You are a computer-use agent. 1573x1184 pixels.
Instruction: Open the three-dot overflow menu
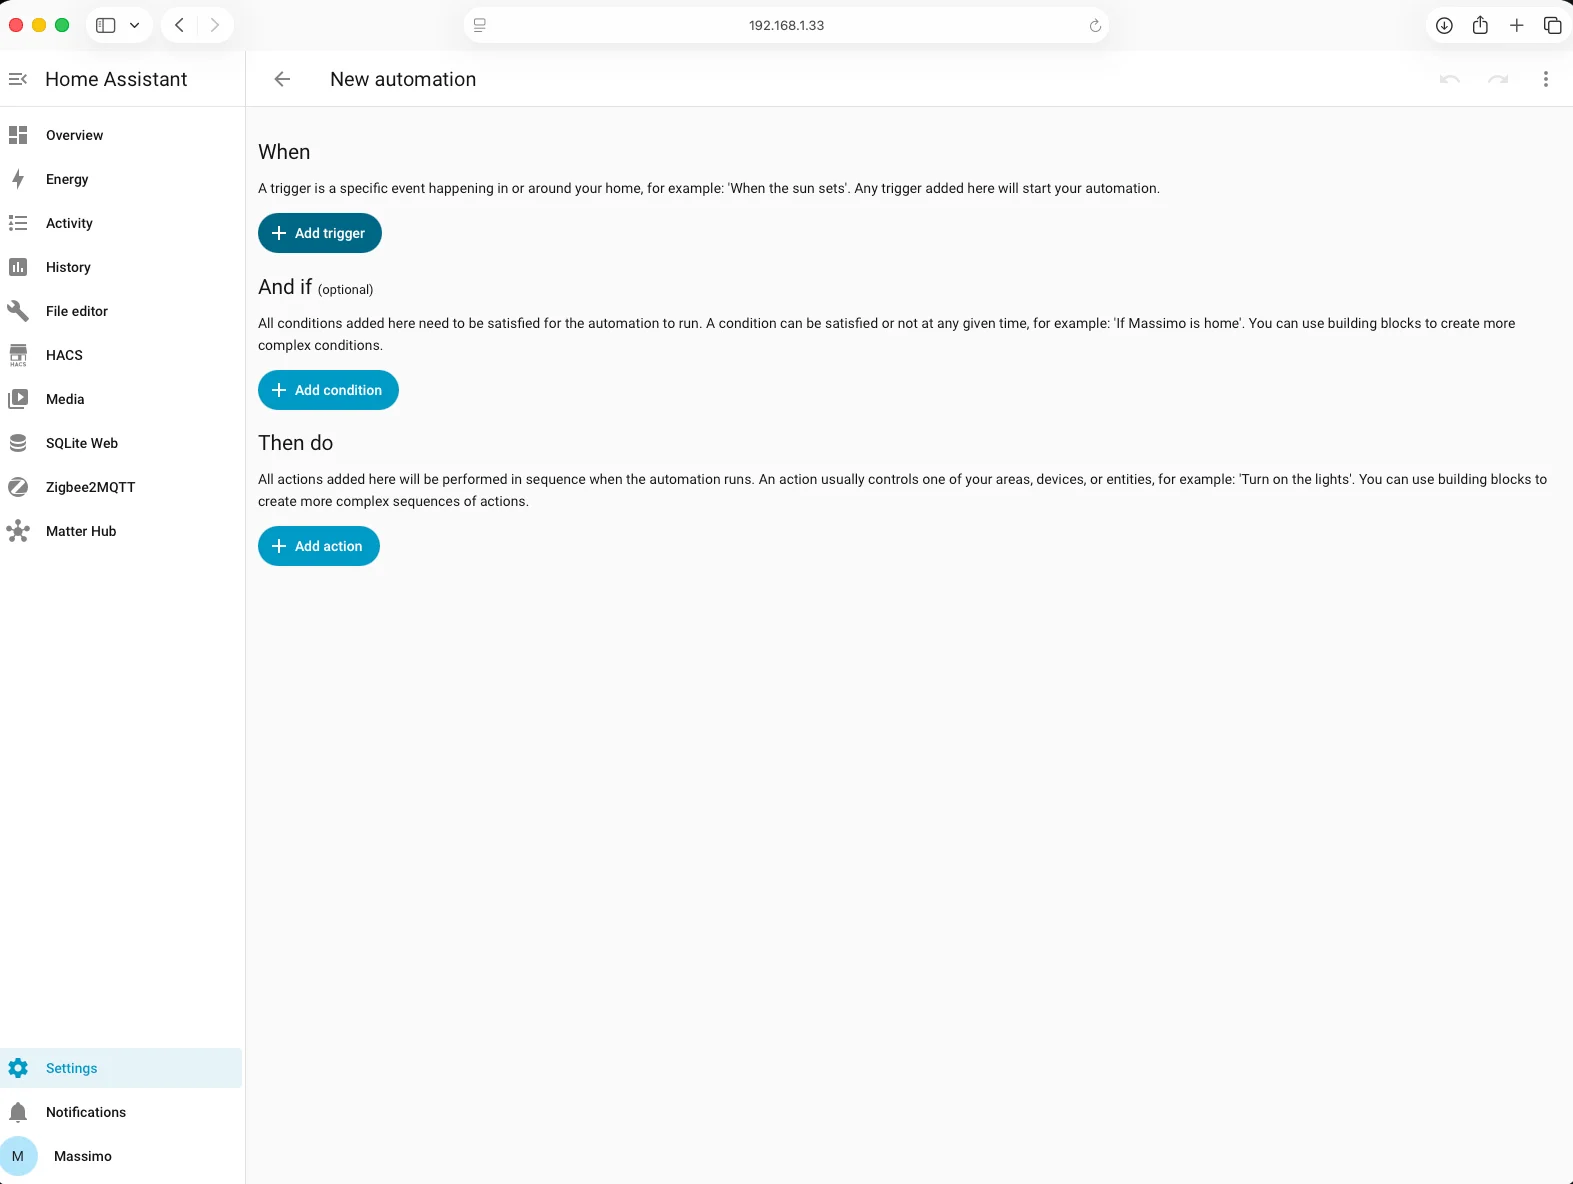1546,79
